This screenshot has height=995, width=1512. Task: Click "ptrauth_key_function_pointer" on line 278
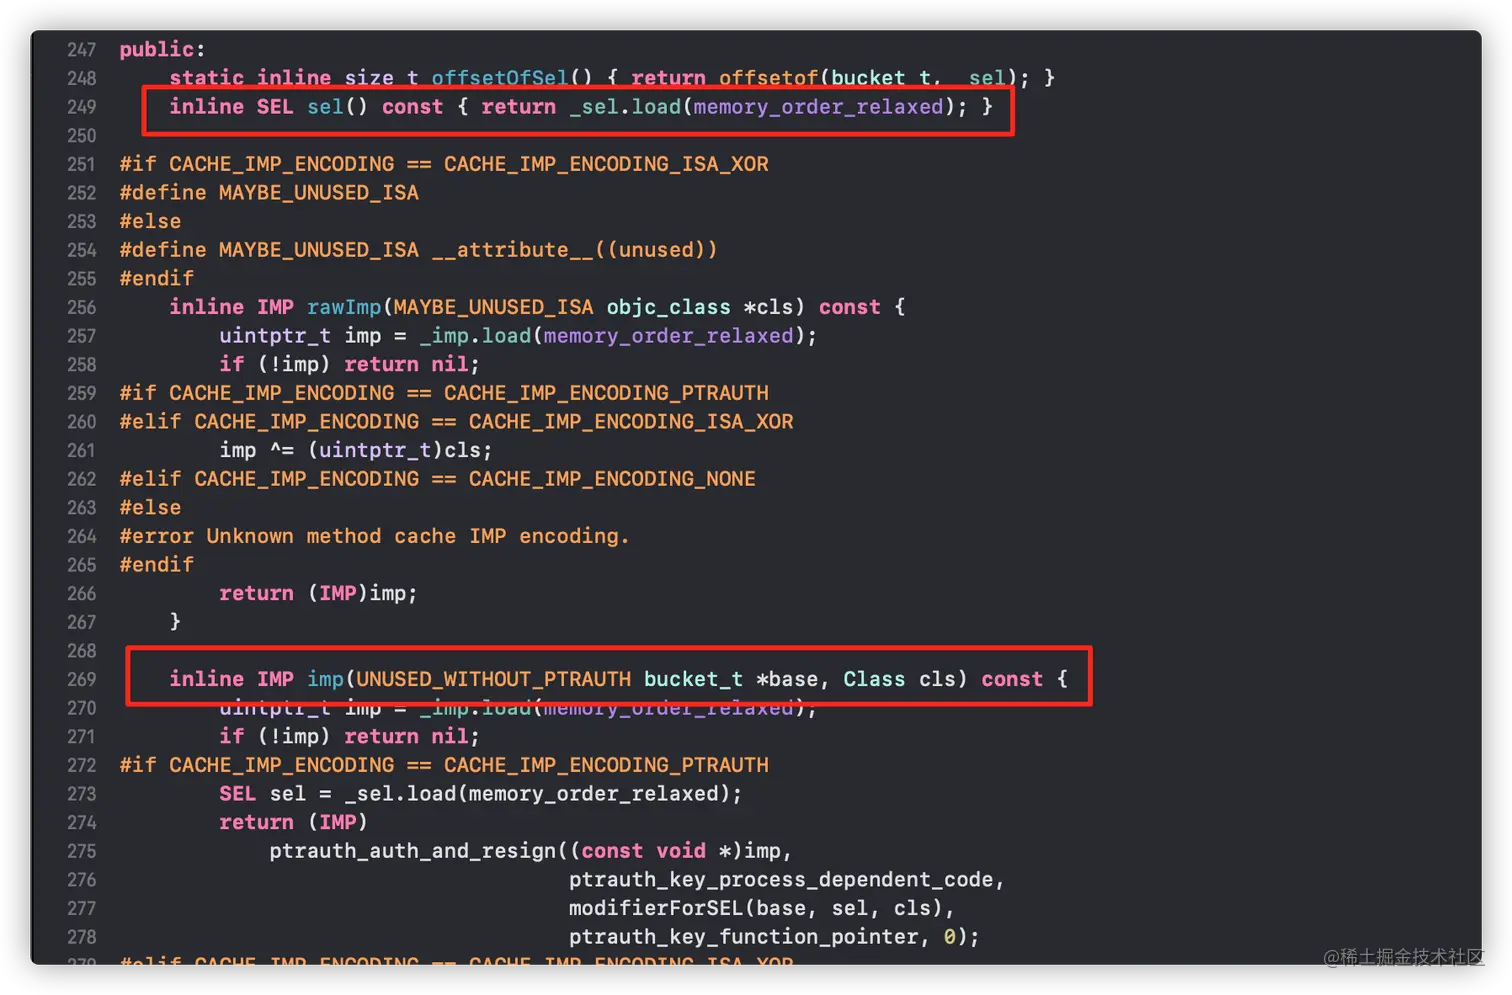743,937
